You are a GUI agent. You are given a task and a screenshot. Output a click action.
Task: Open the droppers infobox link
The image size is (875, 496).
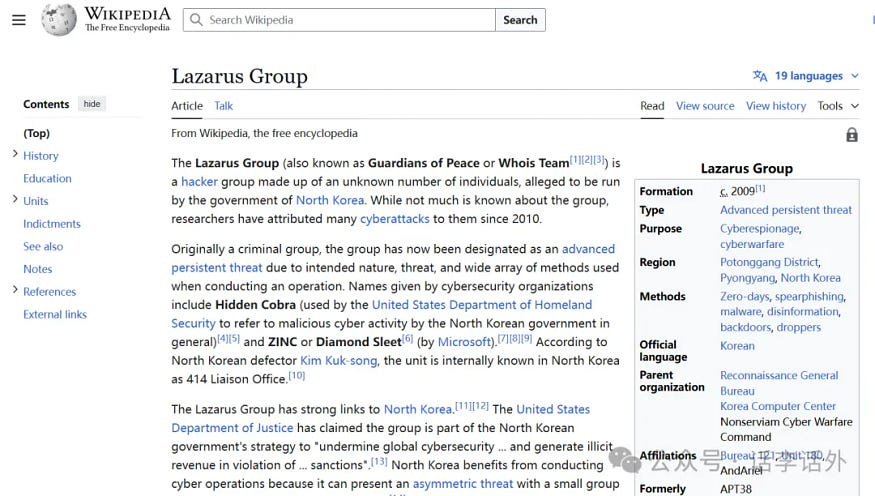[799, 328]
